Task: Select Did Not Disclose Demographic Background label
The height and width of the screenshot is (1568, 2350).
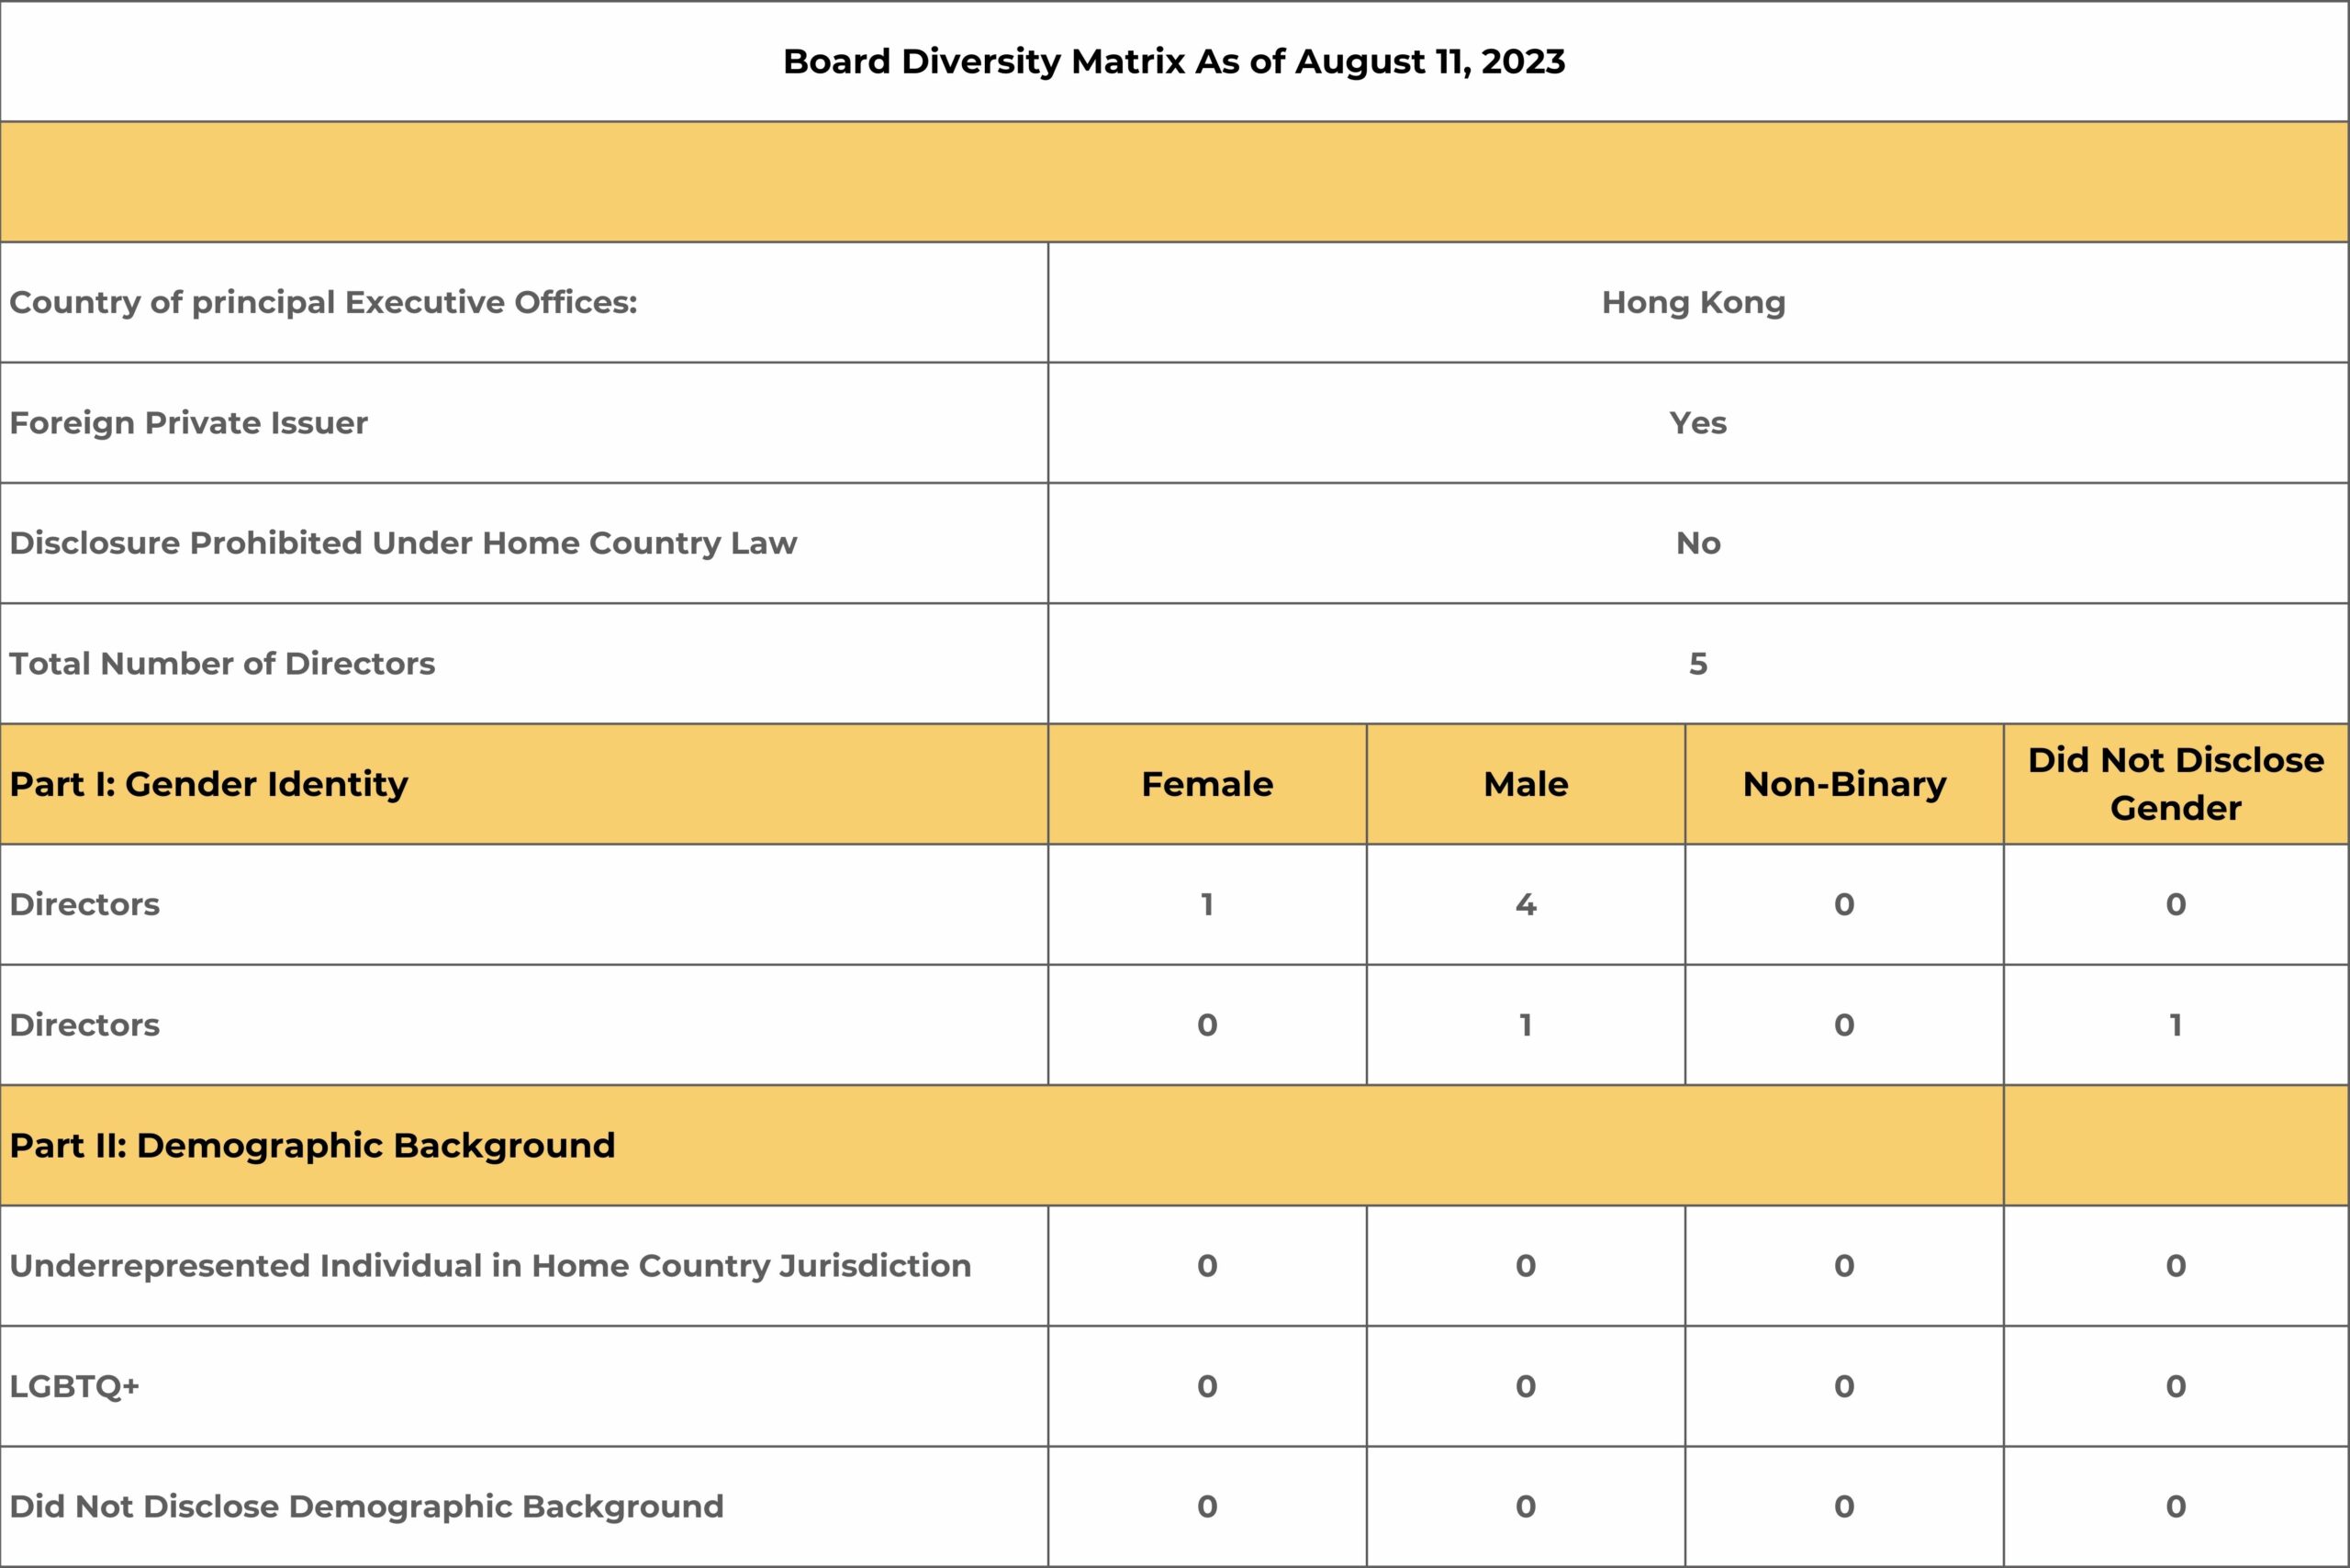Action: 366,1507
